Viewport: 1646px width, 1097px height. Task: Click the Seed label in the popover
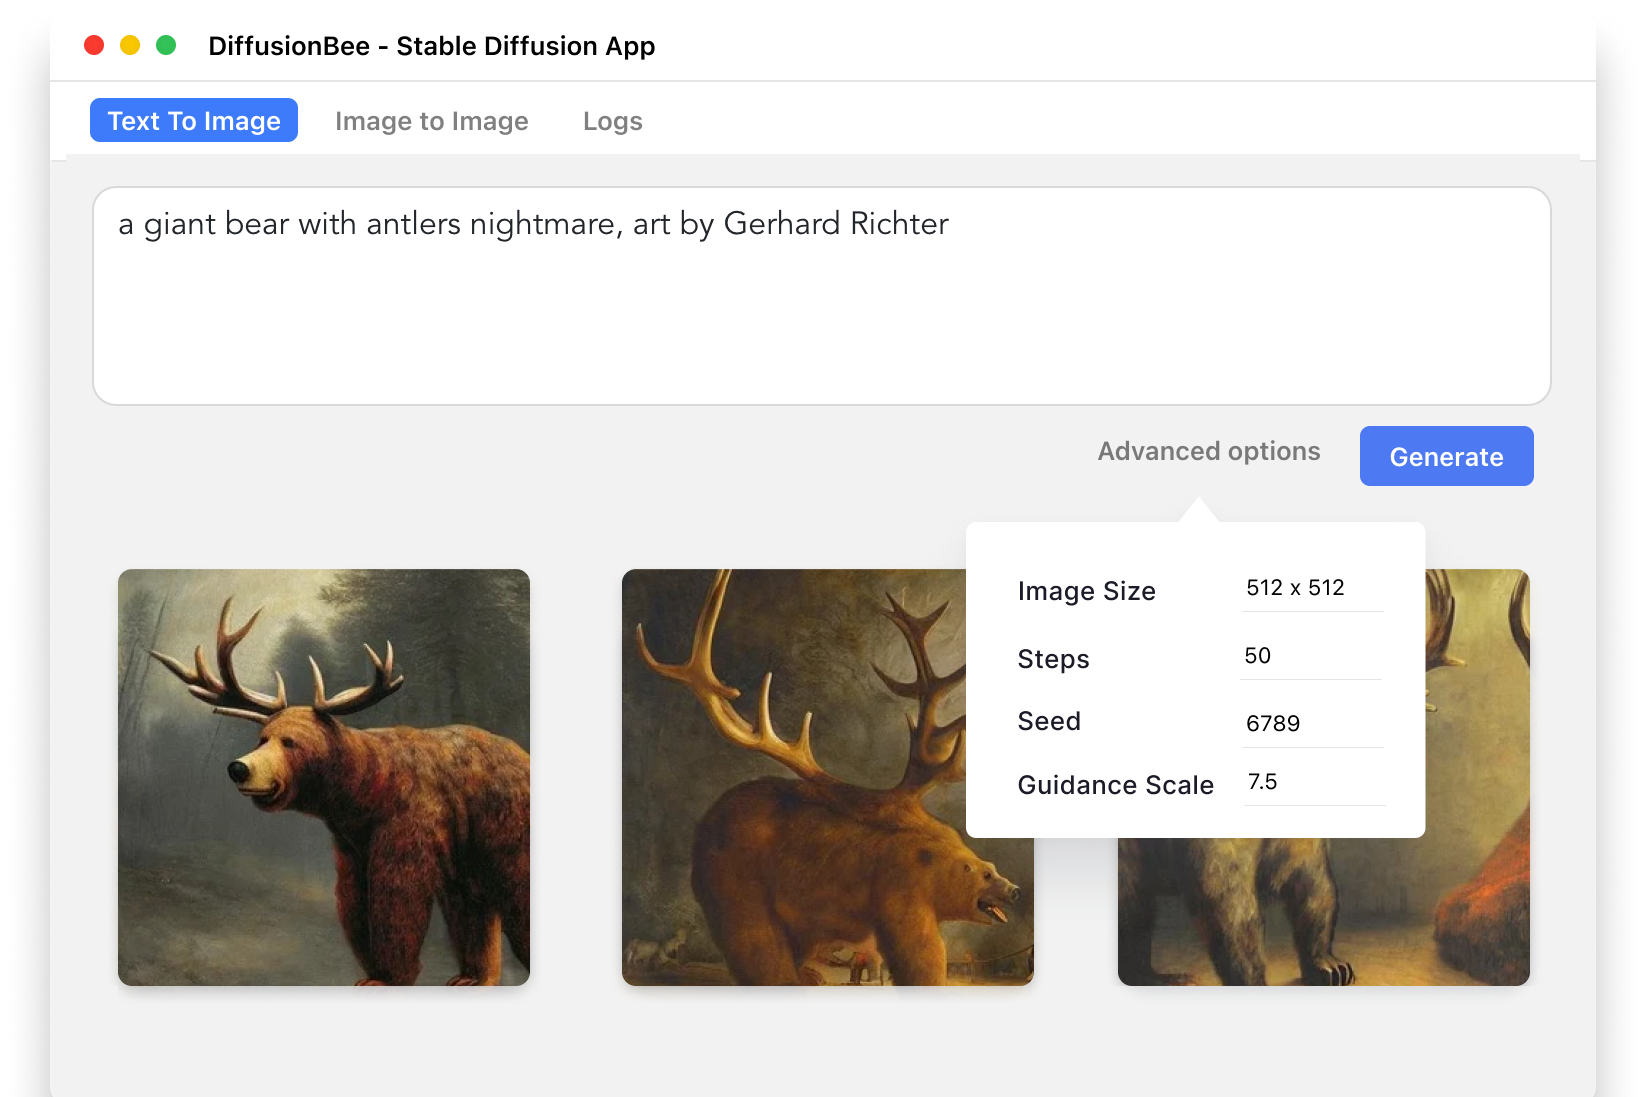(x=1049, y=721)
